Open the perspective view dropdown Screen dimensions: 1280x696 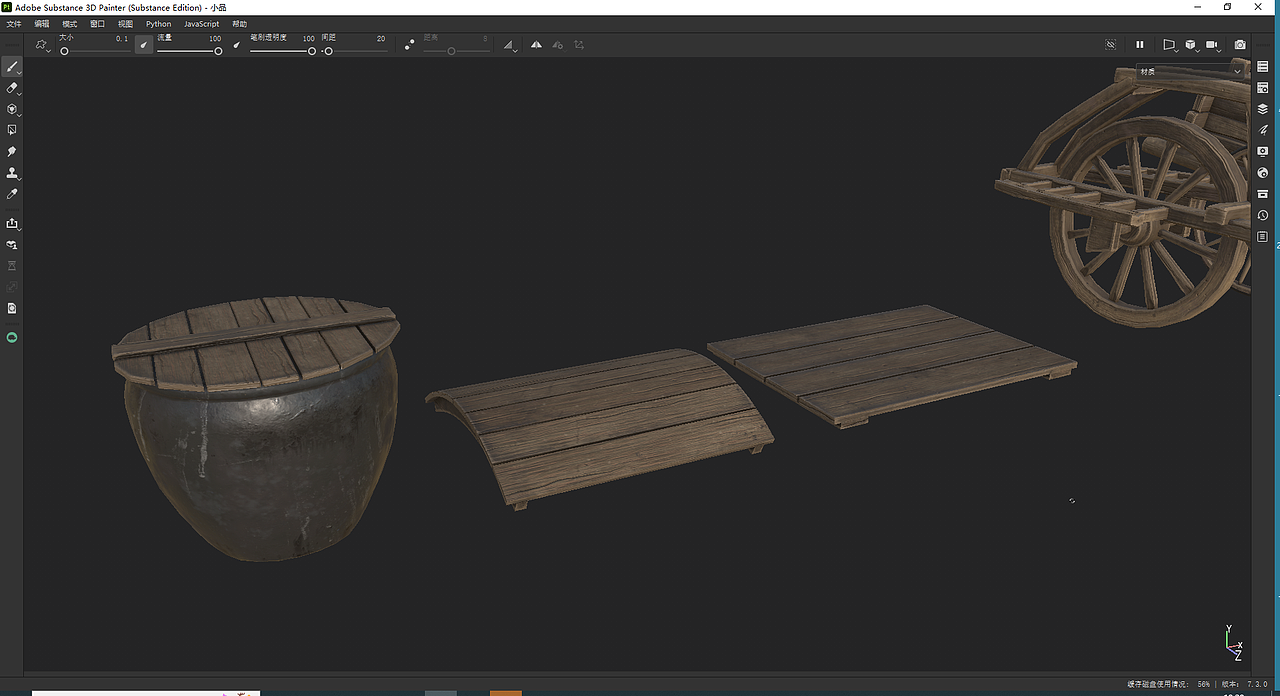tap(1168, 45)
